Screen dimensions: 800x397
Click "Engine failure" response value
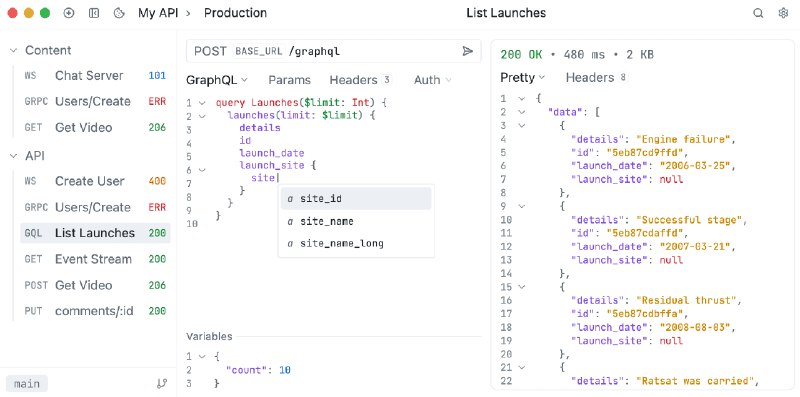click(686, 139)
